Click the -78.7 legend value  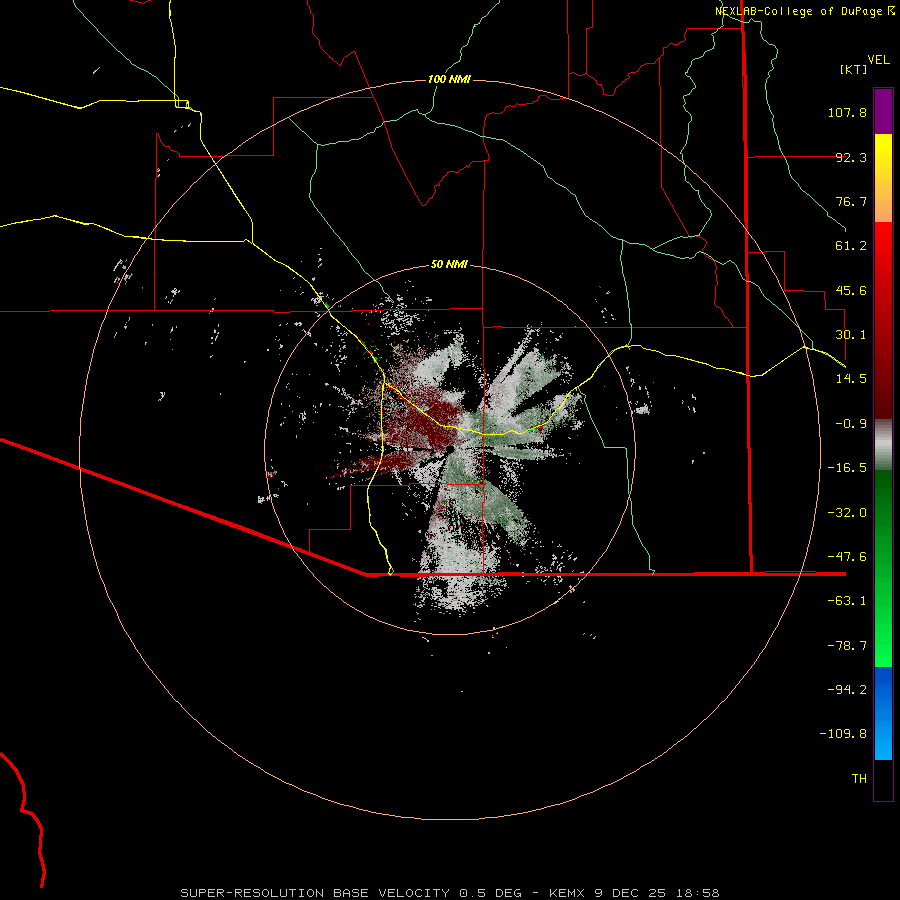tap(847, 646)
